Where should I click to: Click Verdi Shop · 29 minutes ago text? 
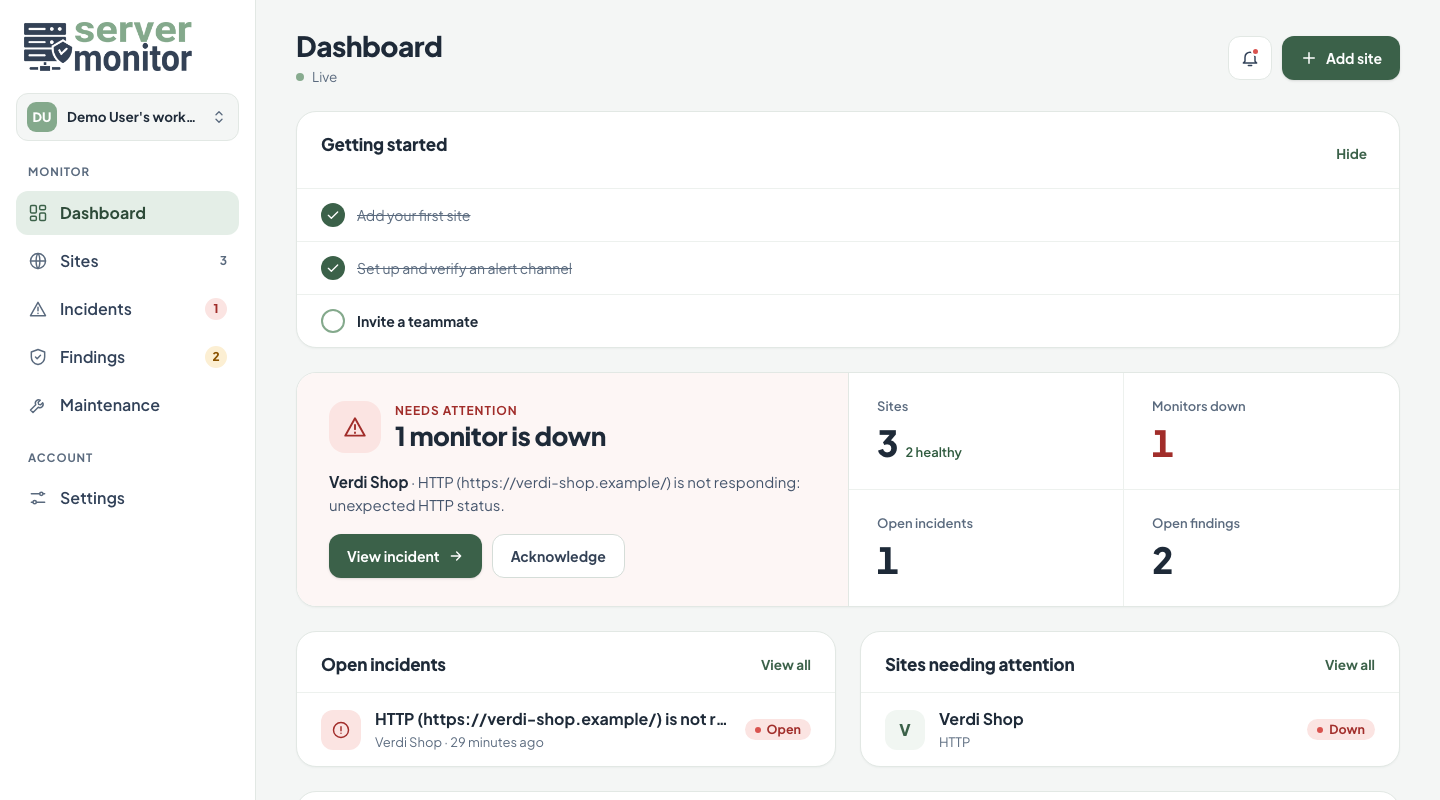(459, 743)
